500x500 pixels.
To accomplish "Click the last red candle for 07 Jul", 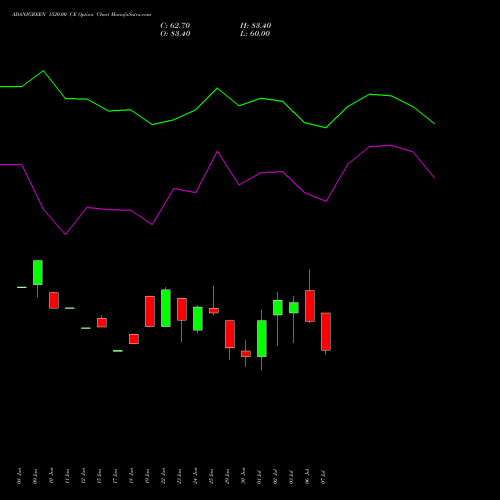I will (x=326, y=332).
